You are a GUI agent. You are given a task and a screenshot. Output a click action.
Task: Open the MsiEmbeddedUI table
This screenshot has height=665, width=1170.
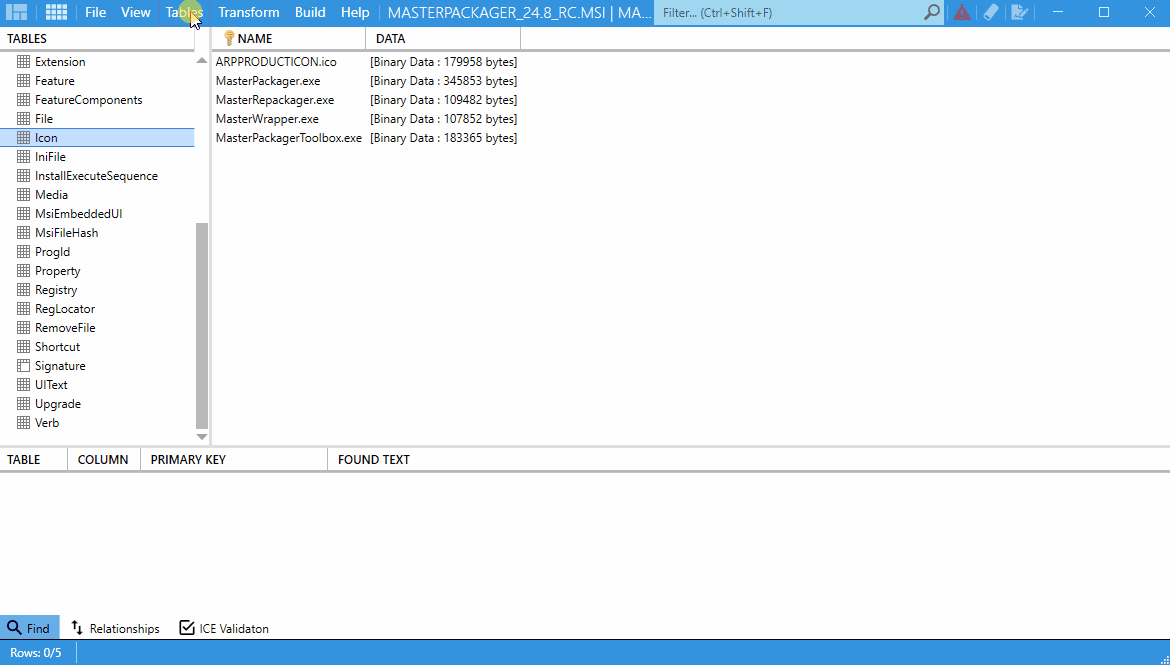pyautogui.click(x=78, y=214)
